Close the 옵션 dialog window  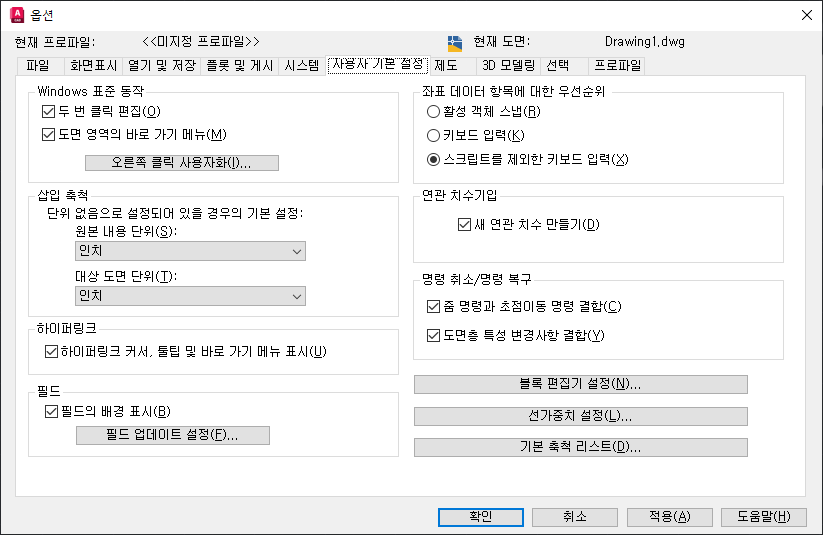806,15
